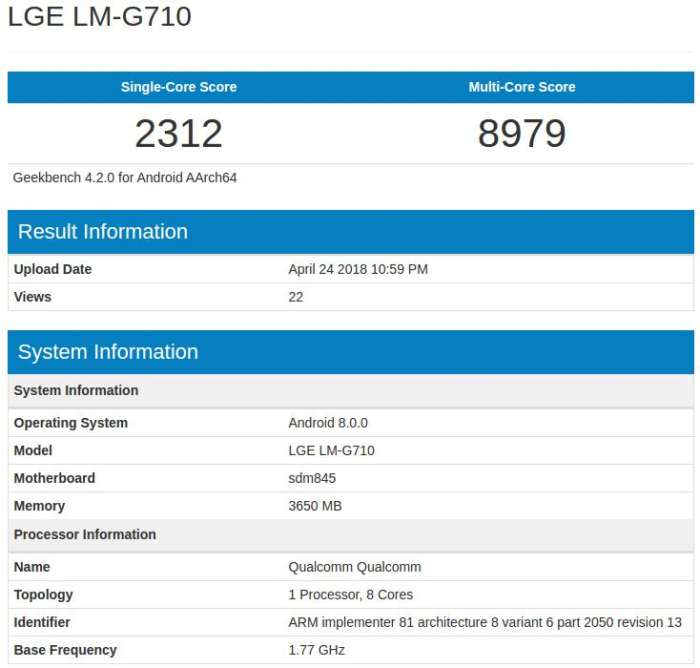Click the Single-Core Score header
The image size is (700, 668).
point(179,87)
